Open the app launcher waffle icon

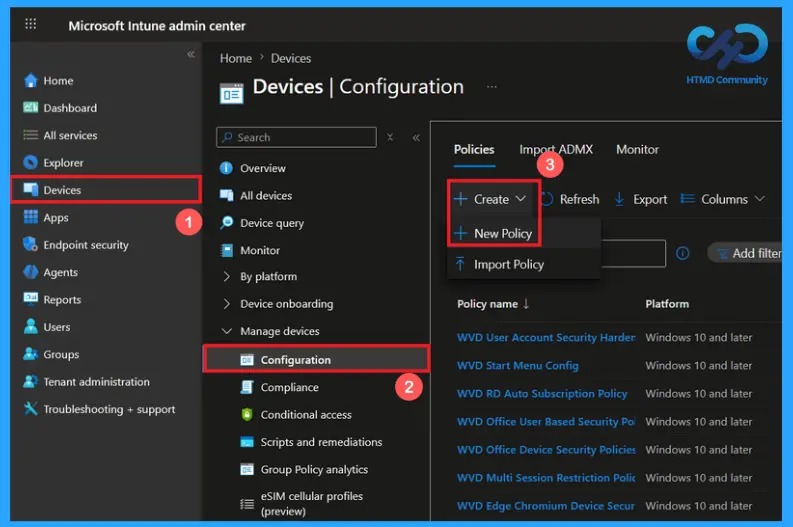point(30,24)
